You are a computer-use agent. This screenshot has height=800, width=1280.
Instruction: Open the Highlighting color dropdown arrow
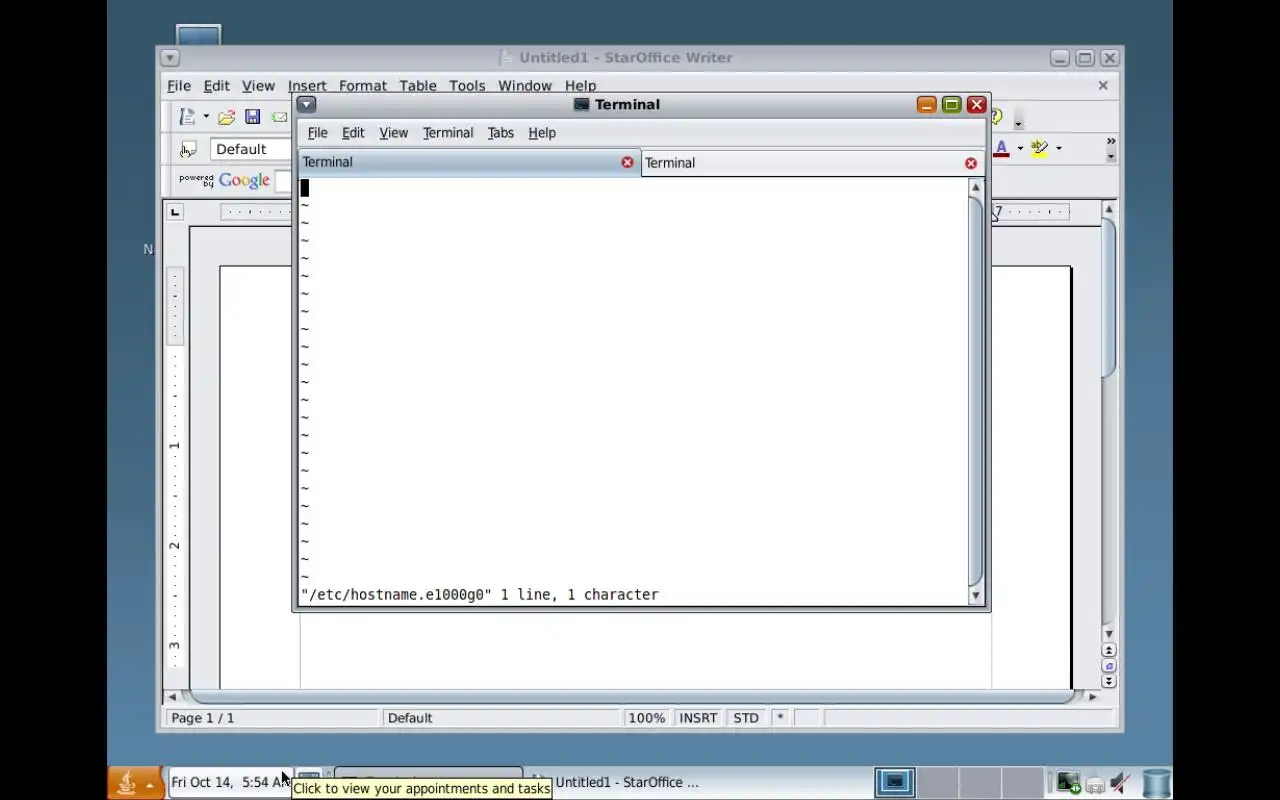click(1058, 148)
